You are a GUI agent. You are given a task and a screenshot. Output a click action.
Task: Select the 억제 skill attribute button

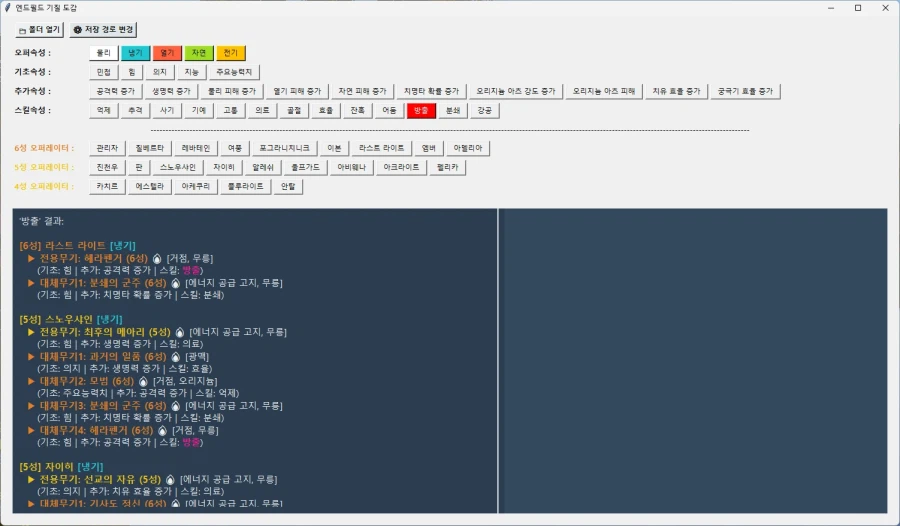pyautogui.click(x=103, y=110)
